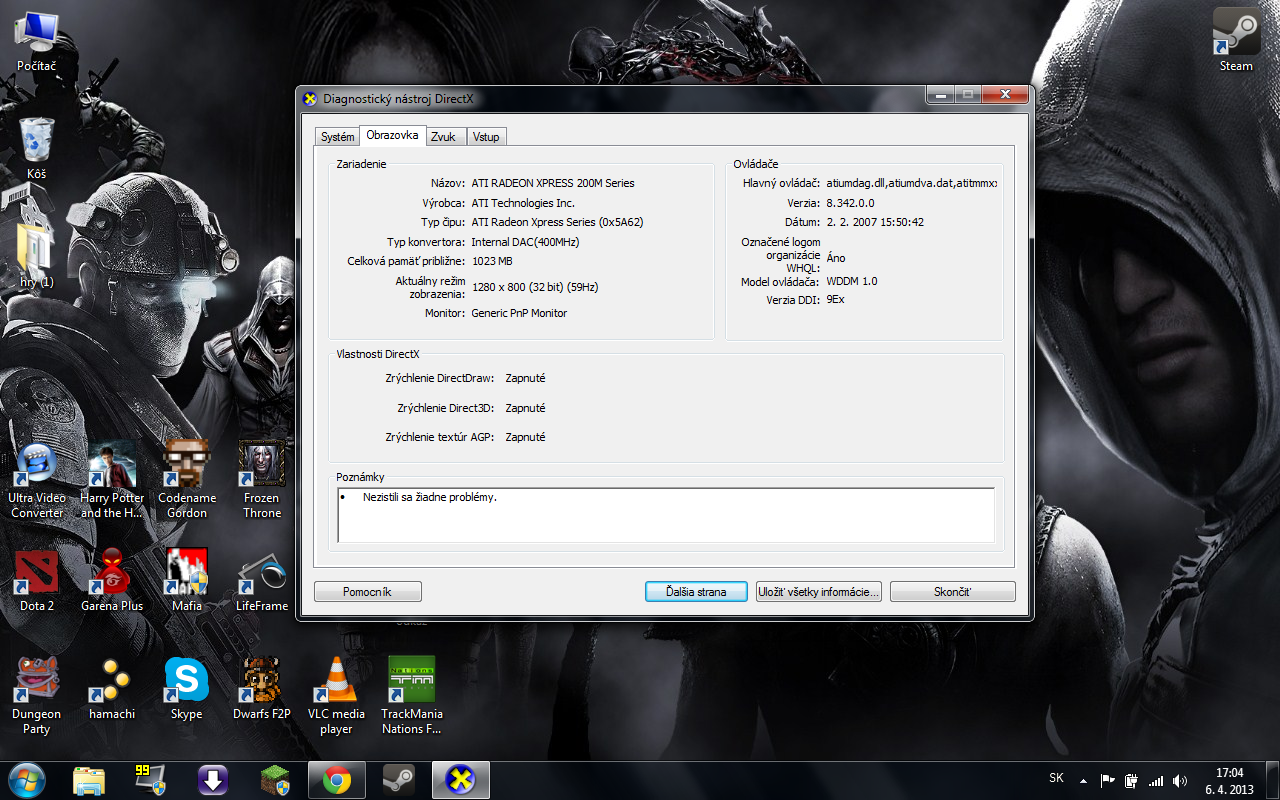The width and height of the screenshot is (1280, 800).
Task: Open the Minecraft taskbar icon
Action: pos(274,779)
